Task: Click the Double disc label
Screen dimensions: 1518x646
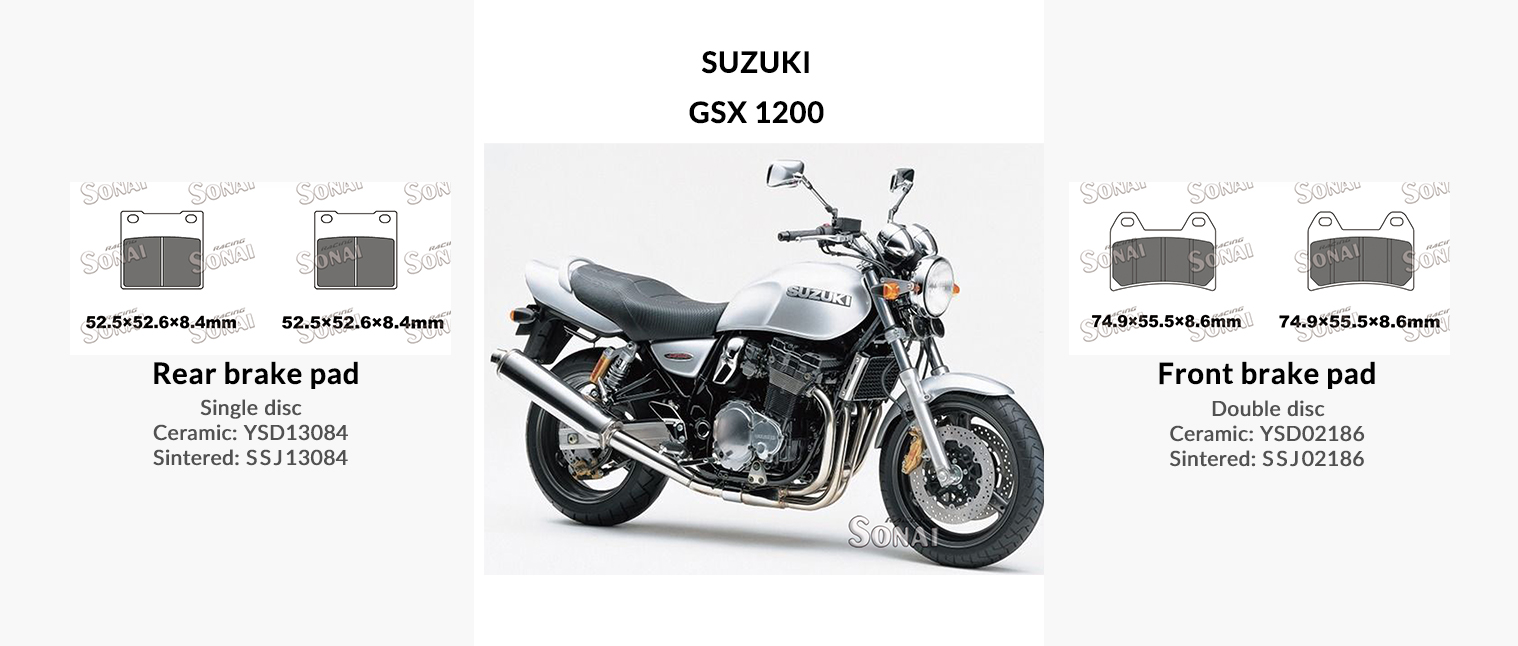Action: (1268, 408)
